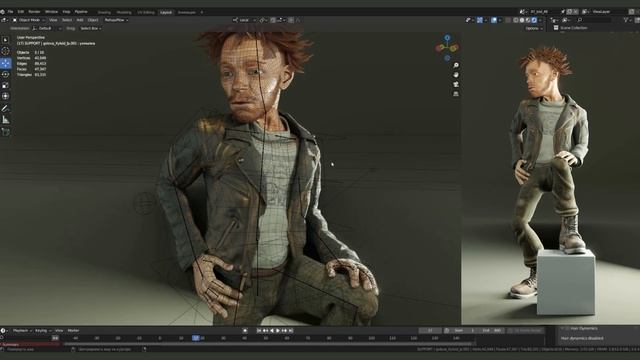Activate the Rotate tool
This screenshot has width=640, height=360.
point(5,74)
